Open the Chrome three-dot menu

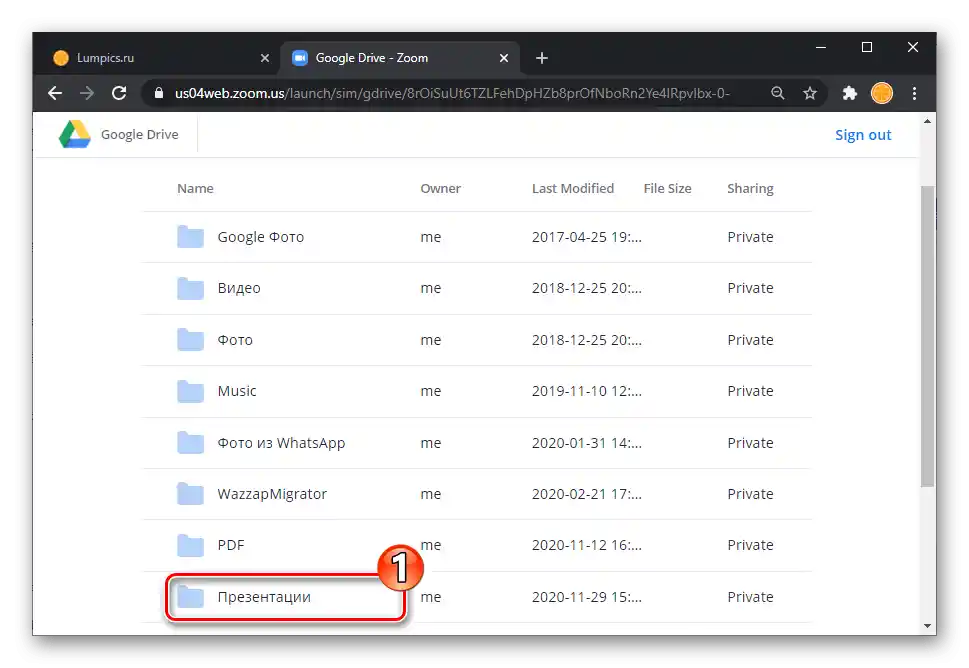[914, 93]
